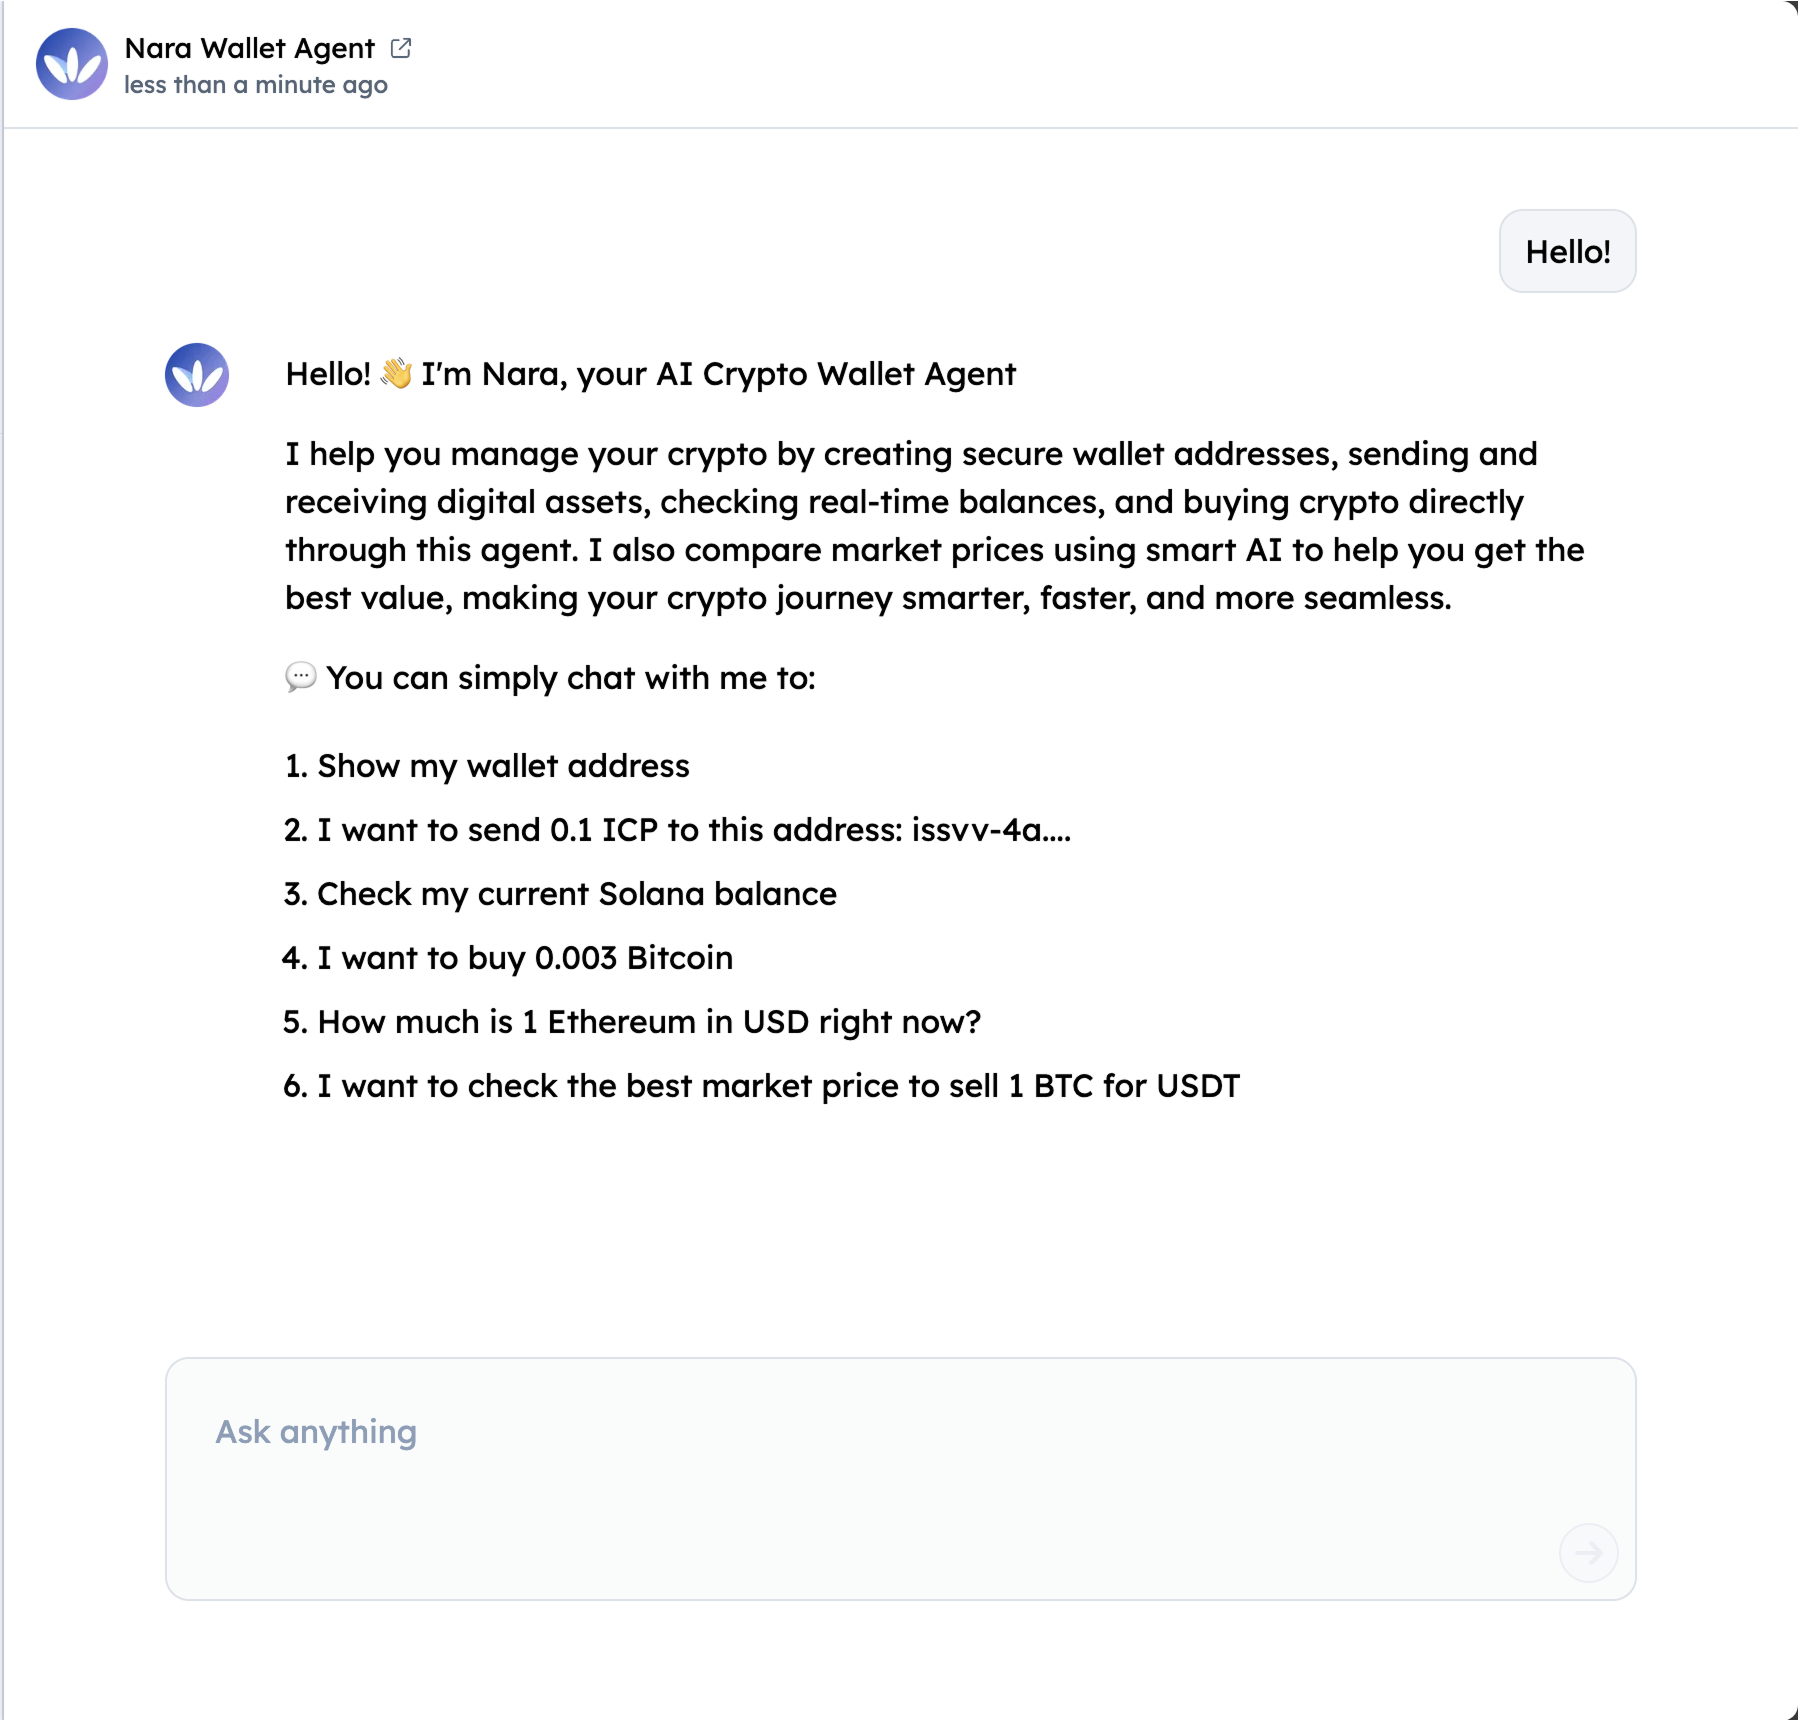Click 'I want to buy 0.003 Bitcoin' suggestion
The height and width of the screenshot is (1720, 1798).
tap(508, 957)
